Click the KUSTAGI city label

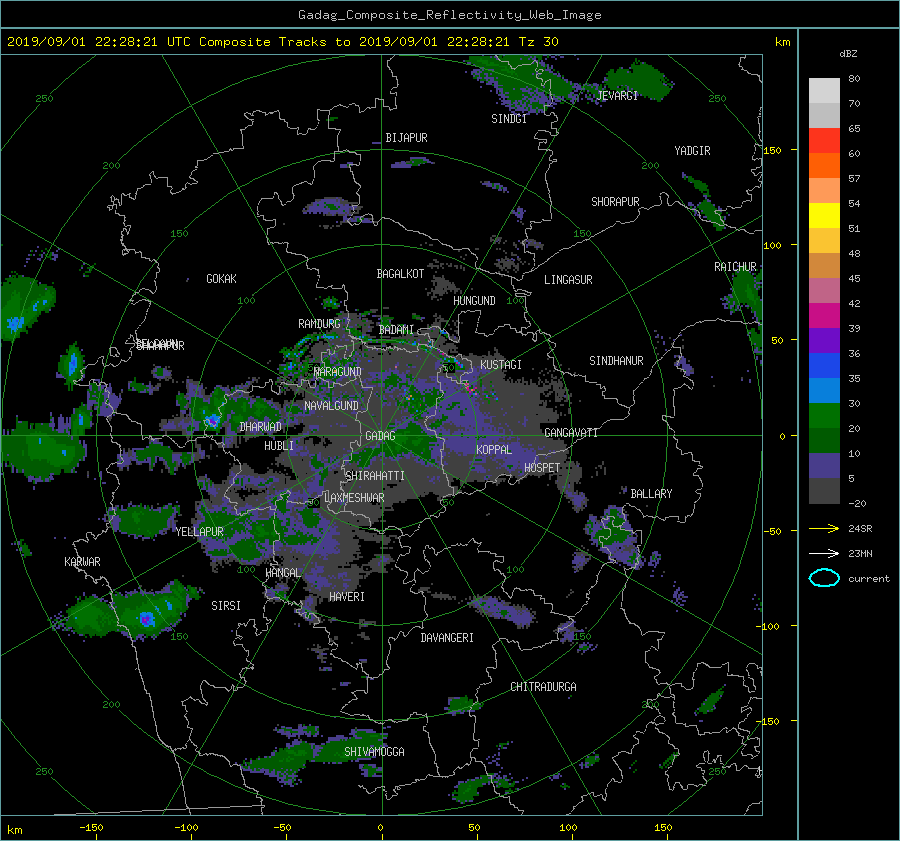point(501,365)
